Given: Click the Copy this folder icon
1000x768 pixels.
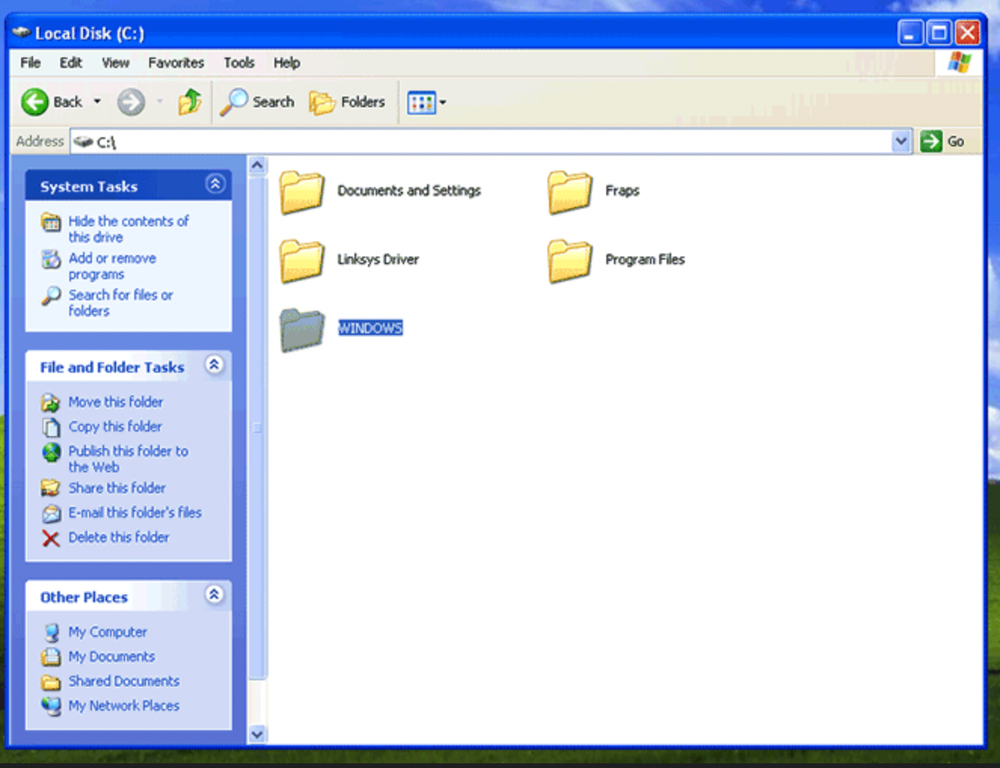Looking at the screenshot, I should 51,427.
